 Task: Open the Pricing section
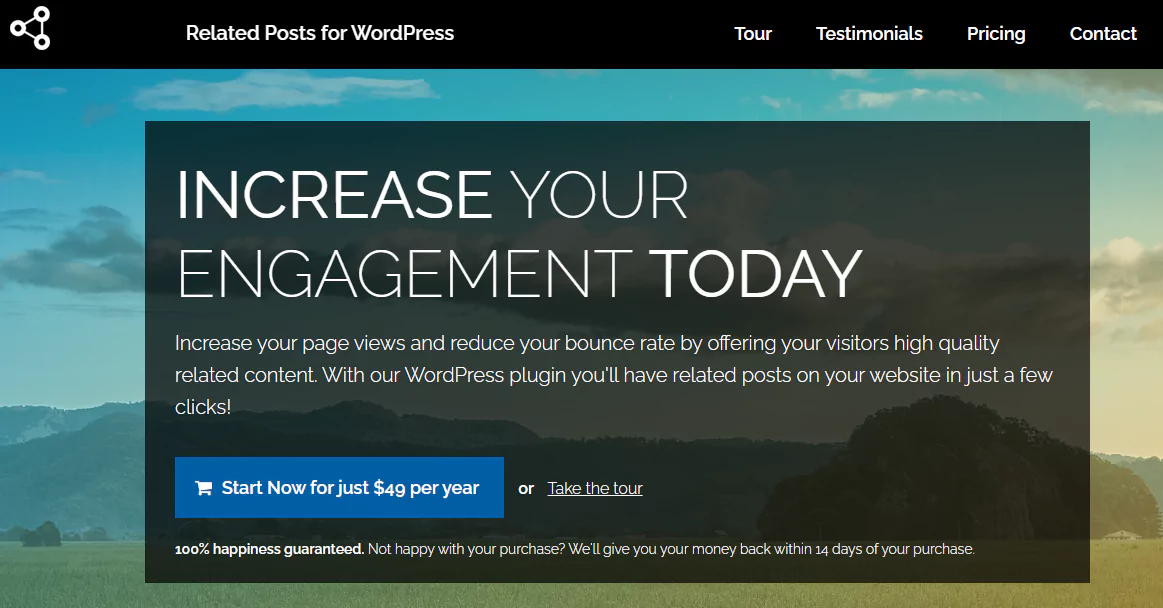pos(996,33)
